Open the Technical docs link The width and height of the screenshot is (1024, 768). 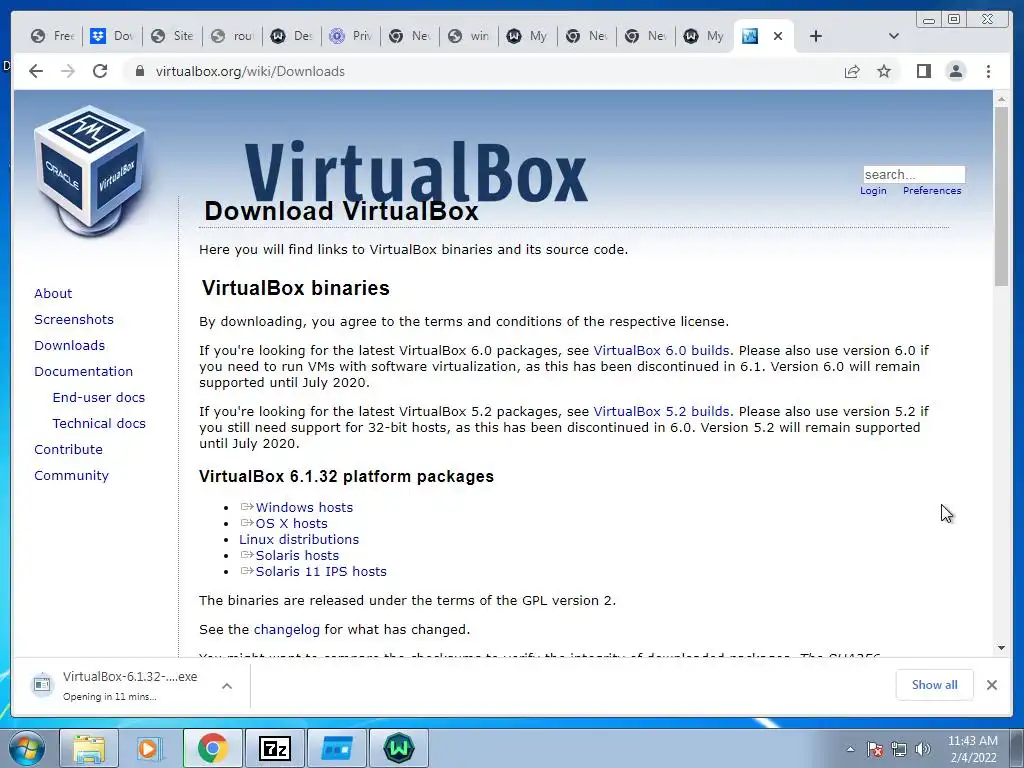[x=99, y=424]
